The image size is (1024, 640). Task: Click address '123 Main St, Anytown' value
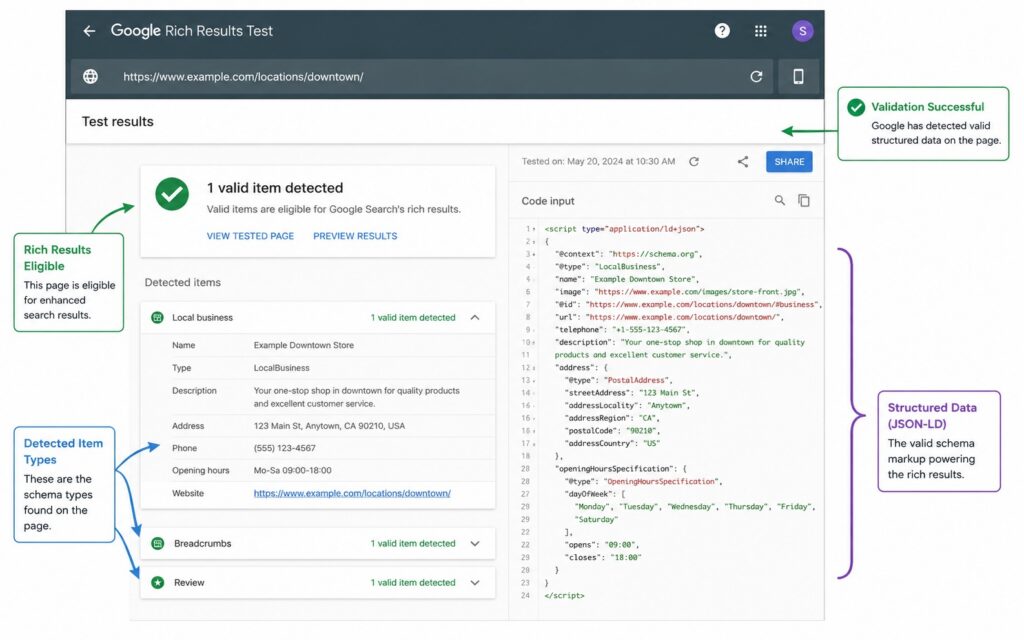click(329, 426)
